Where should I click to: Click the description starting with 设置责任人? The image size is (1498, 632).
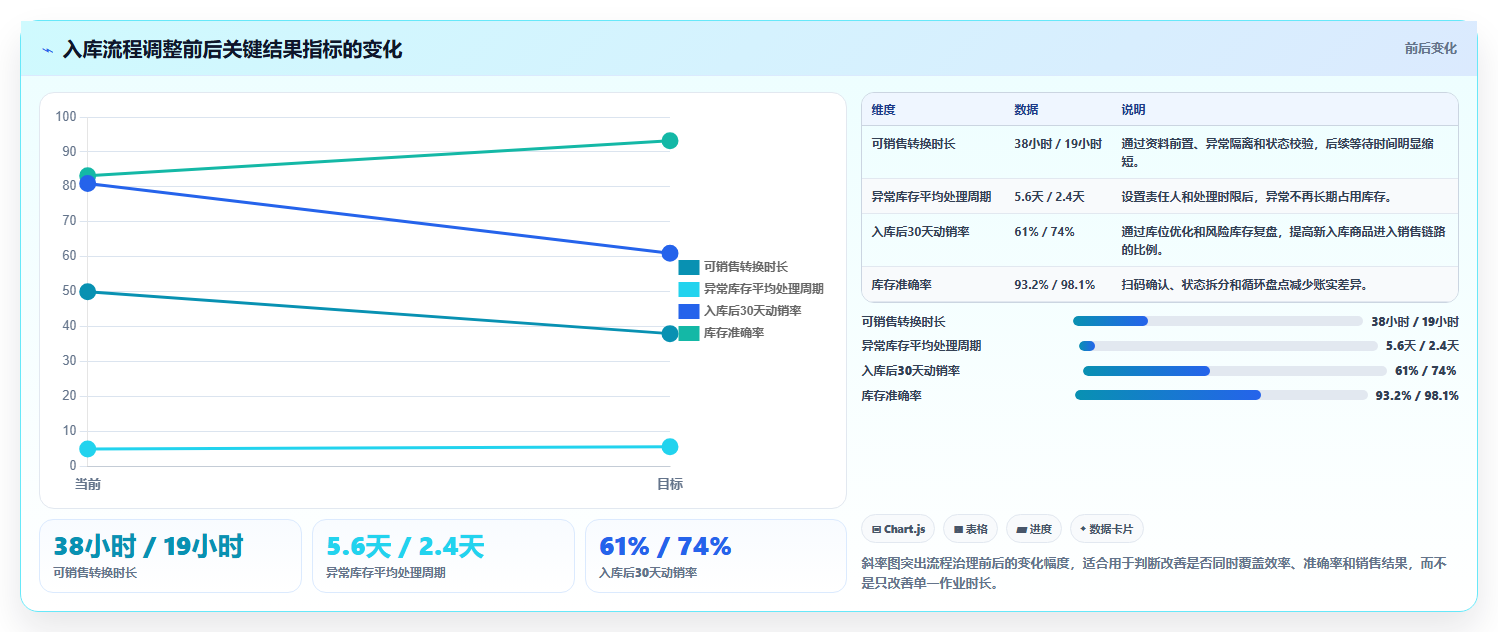pos(1256,197)
